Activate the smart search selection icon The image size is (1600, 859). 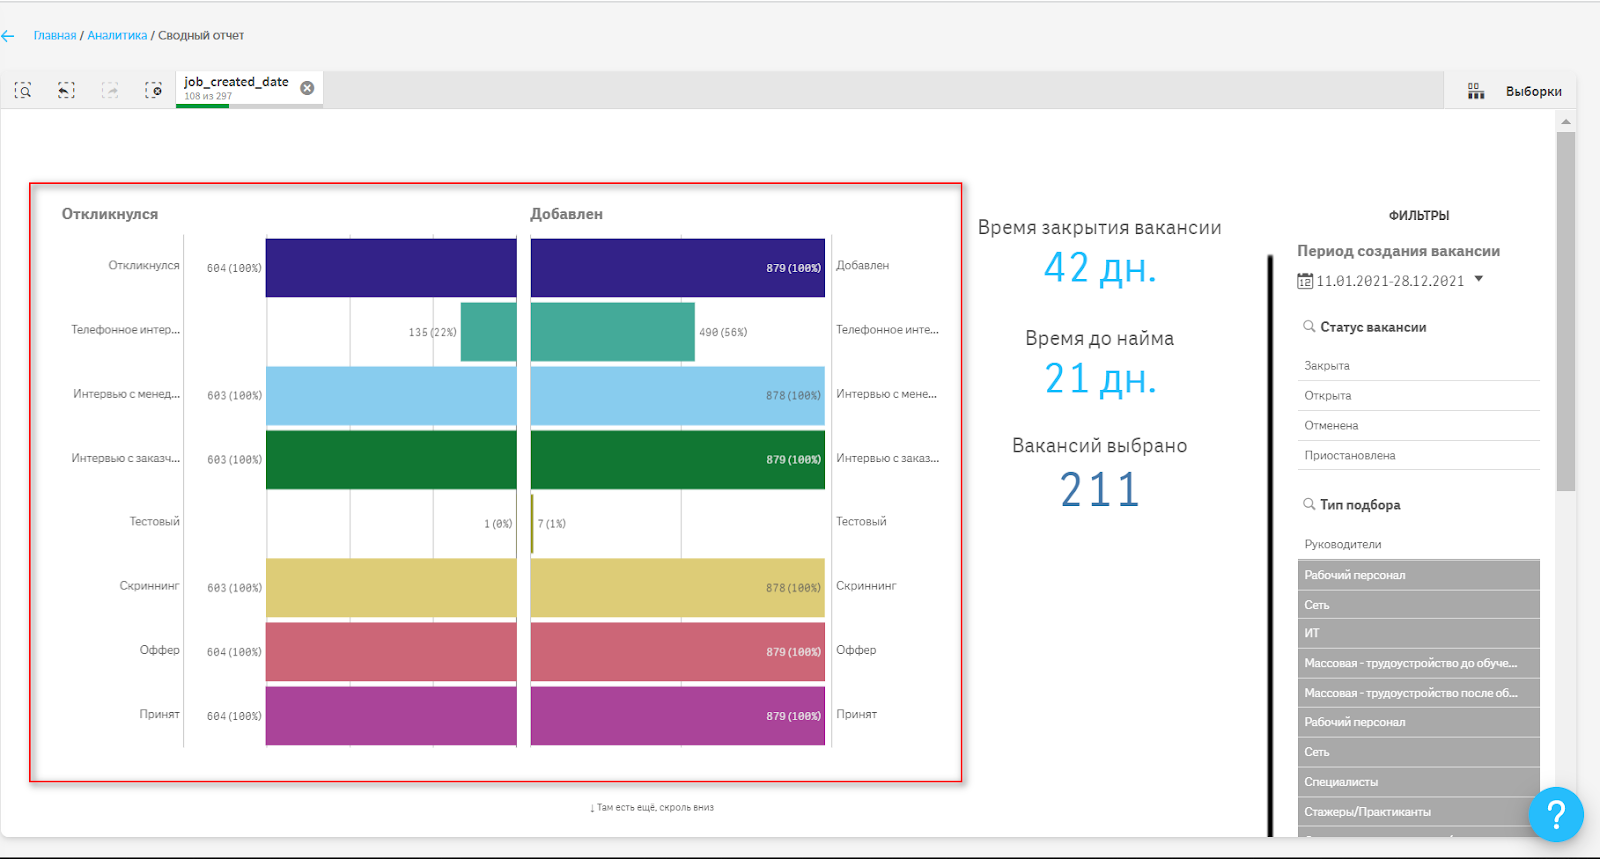click(x=23, y=90)
